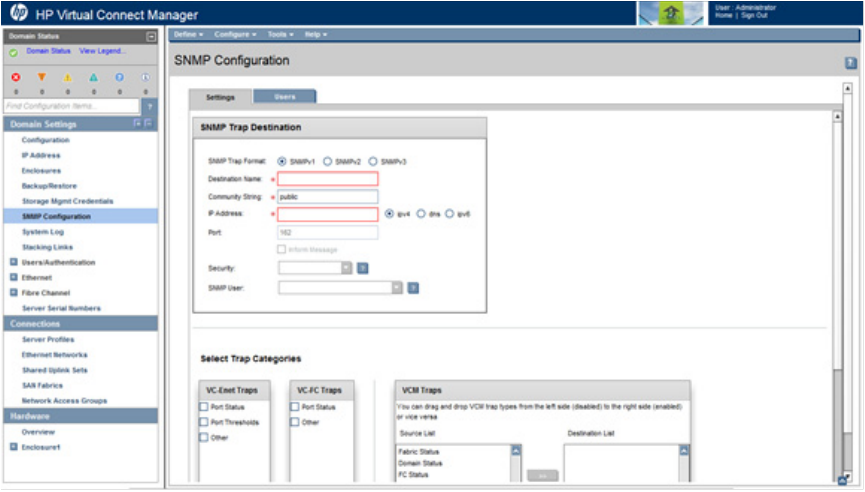This screenshot has width=865, height=492.
Task: Click the green domain status check icon
Action: pyautogui.click(x=13, y=52)
